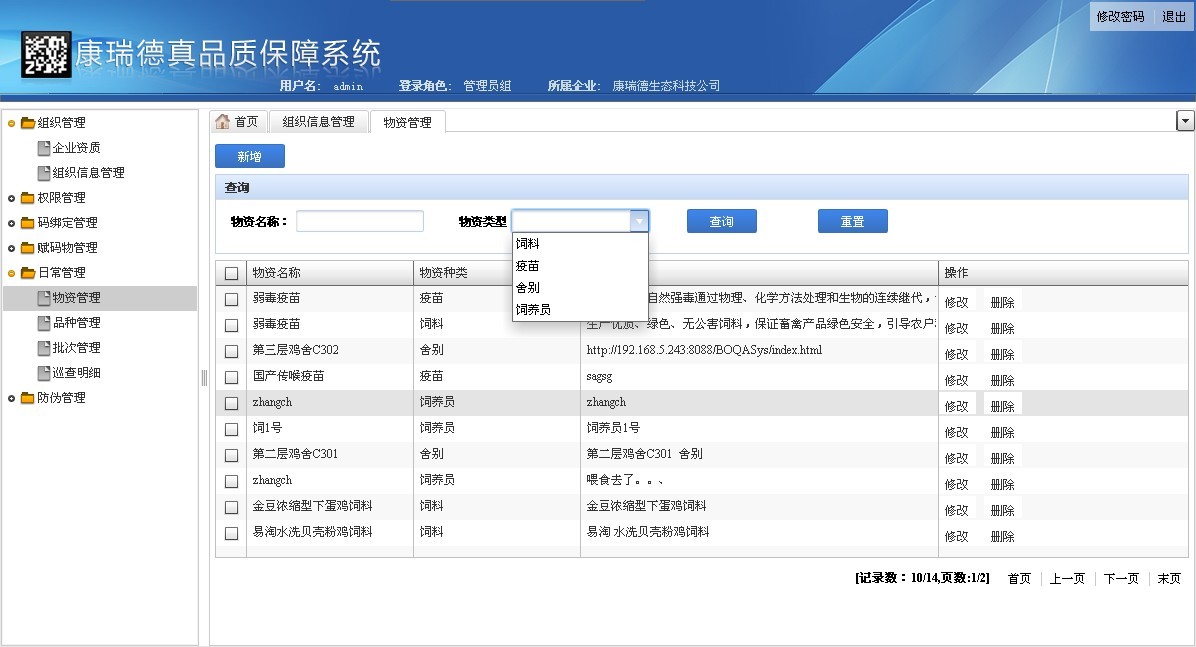
Task: Select the 物资管理 tab
Action: tap(408, 122)
